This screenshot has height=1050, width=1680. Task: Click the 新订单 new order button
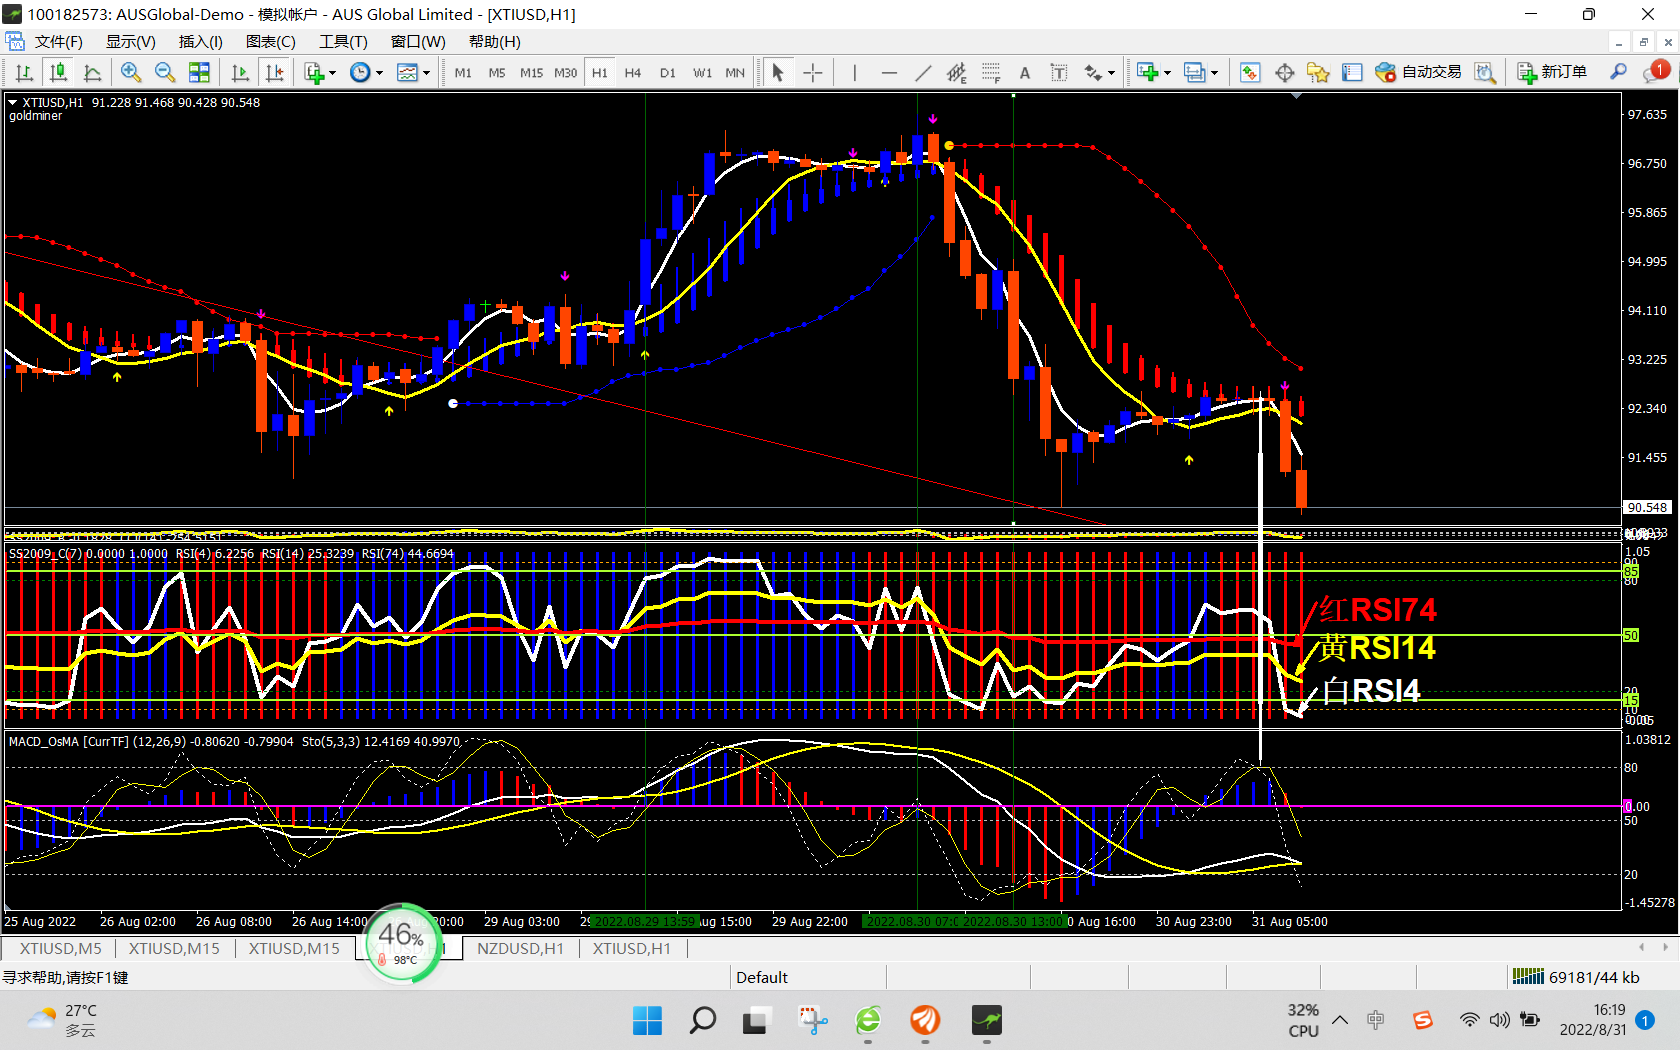click(x=1552, y=72)
